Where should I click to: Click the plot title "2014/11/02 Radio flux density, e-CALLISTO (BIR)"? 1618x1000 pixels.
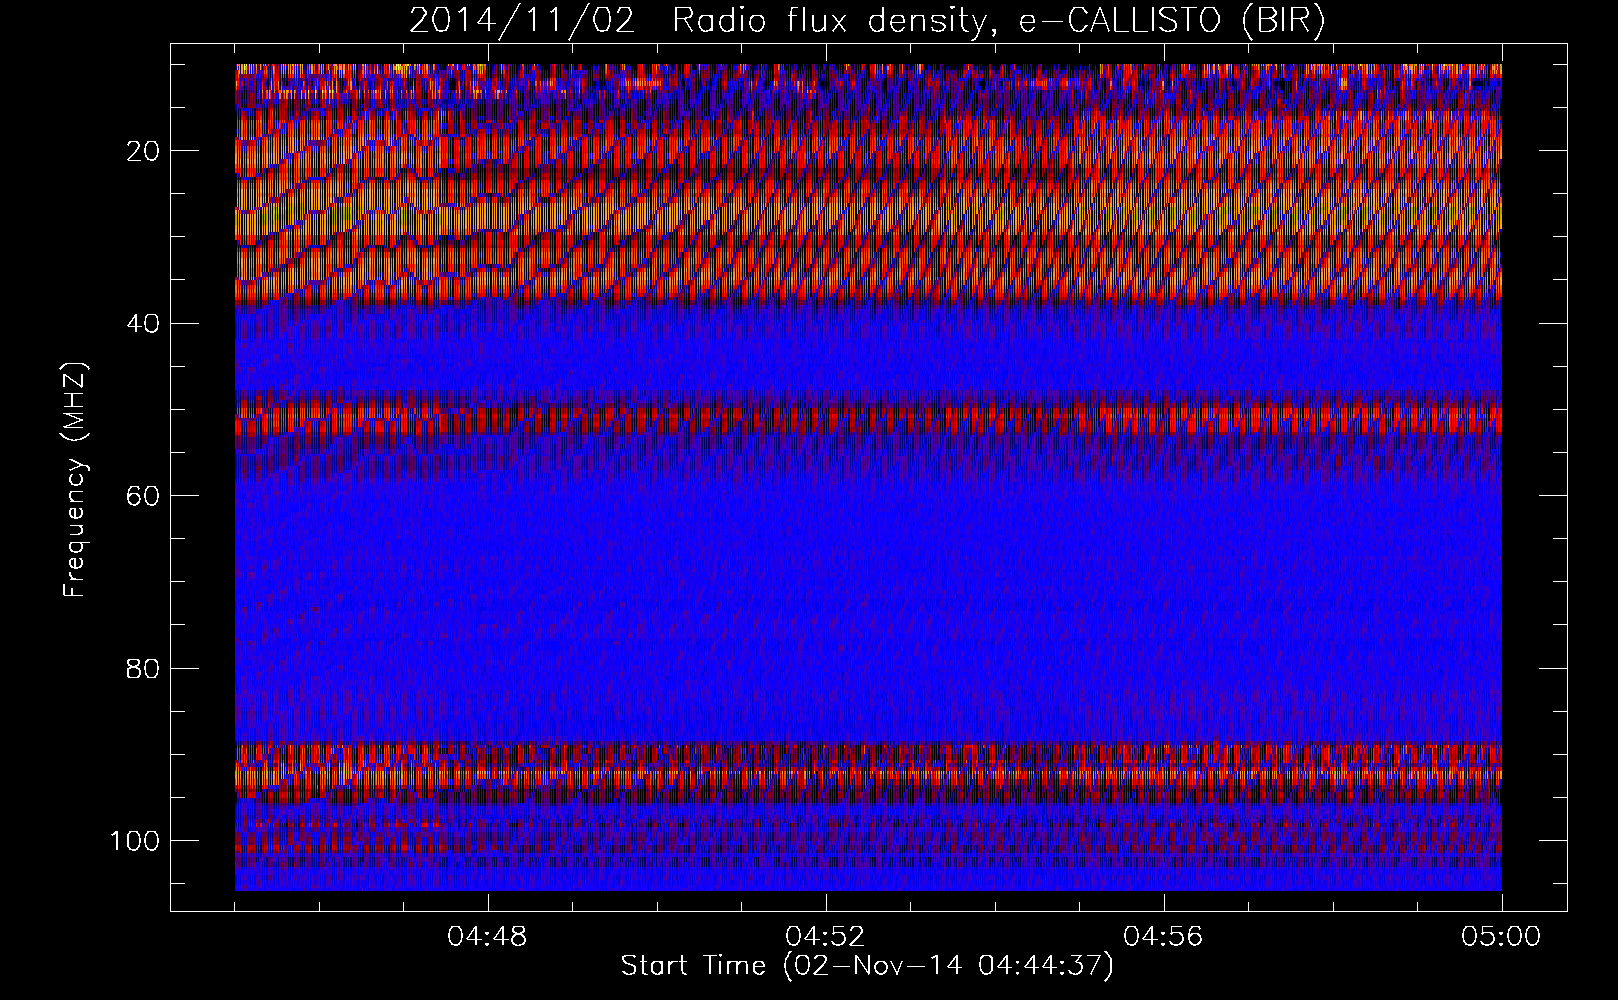pos(867,21)
